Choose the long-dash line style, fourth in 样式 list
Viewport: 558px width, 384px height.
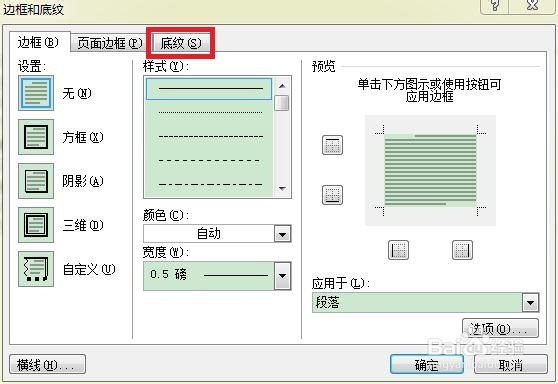point(209,161)
